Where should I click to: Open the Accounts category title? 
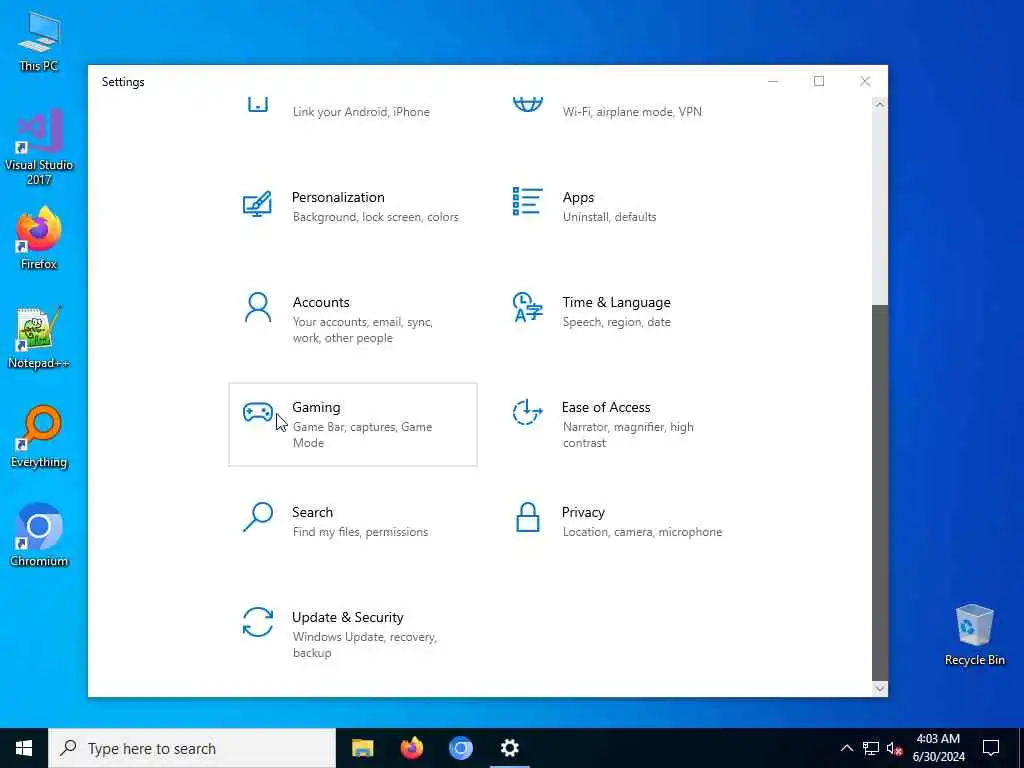321,302
